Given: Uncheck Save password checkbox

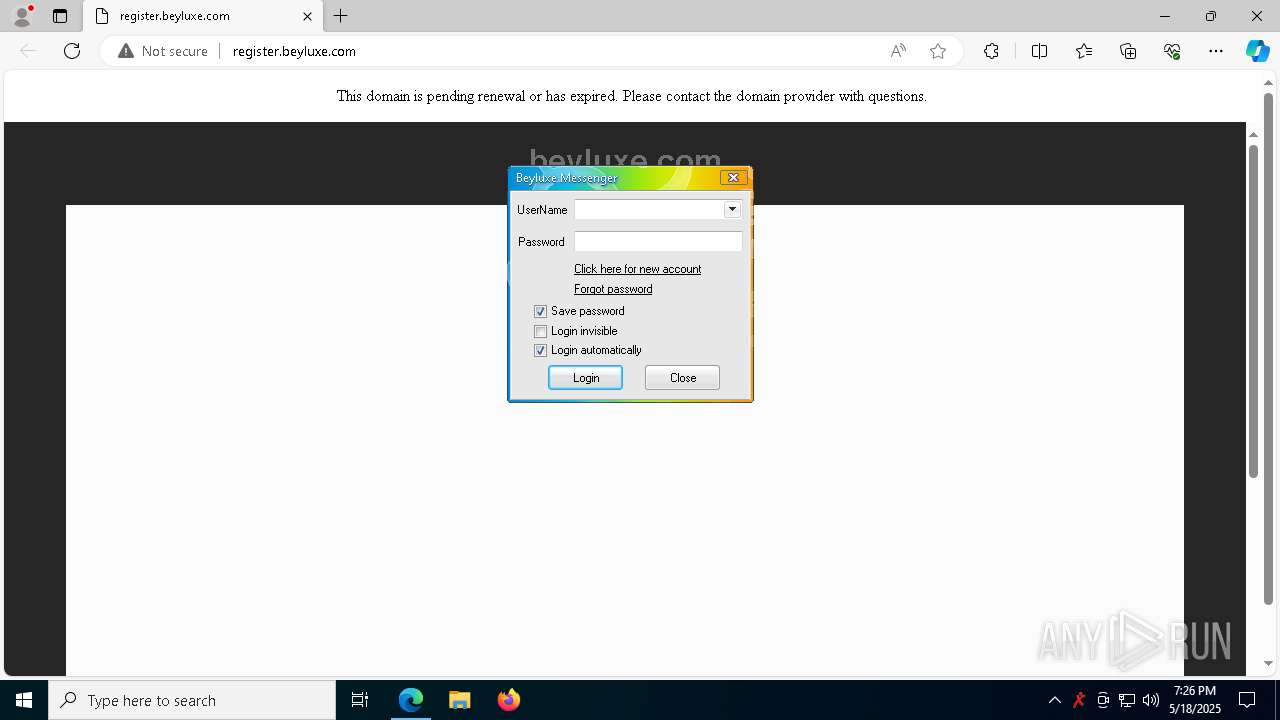Looking at the screenshot, I should coord(540,311).
